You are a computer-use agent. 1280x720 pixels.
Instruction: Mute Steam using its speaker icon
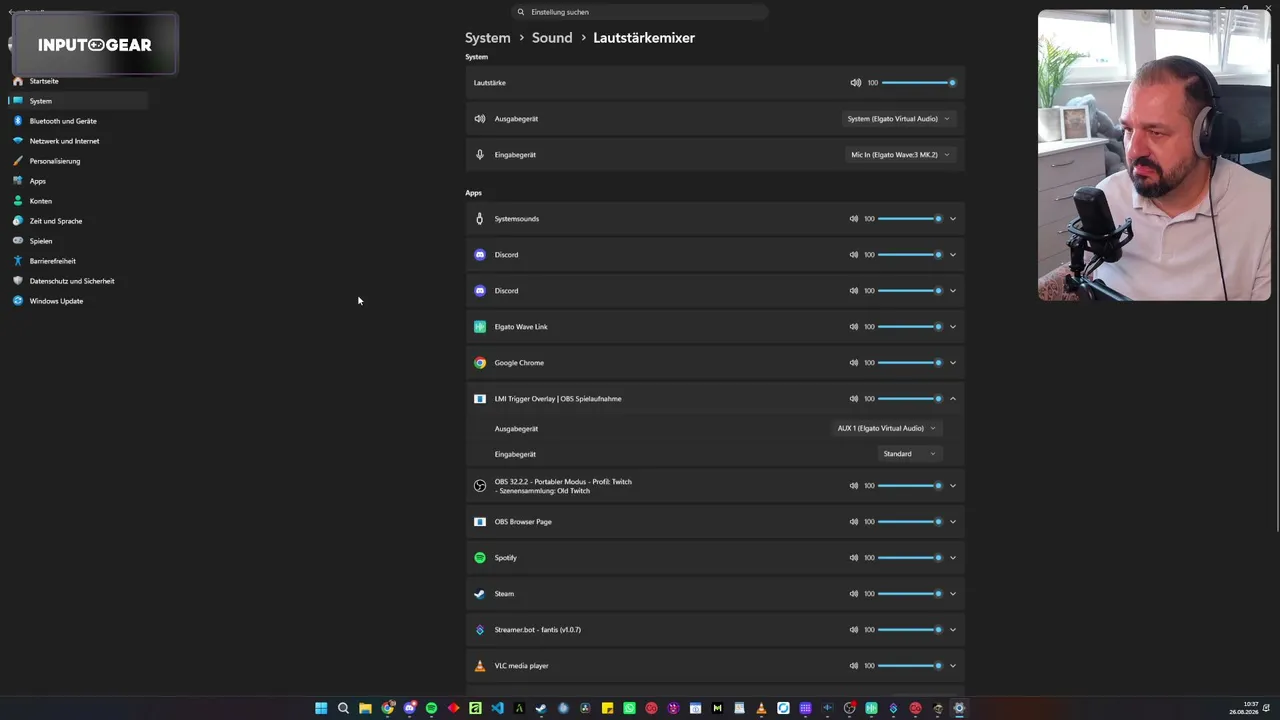[854, 594]
